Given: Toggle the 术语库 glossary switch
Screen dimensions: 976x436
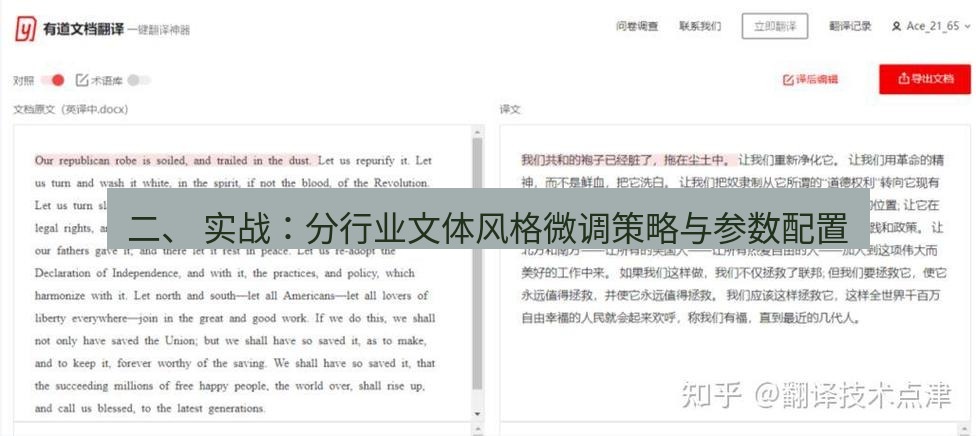Looking at the screenshot, I should click(139, 80).
